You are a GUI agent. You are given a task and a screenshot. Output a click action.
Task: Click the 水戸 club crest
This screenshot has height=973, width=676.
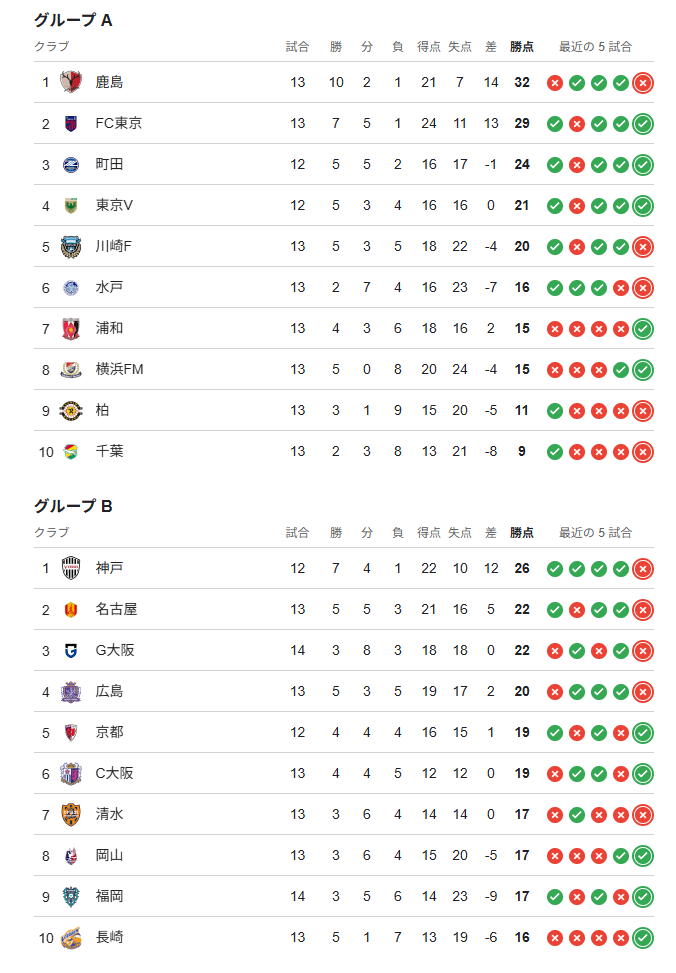coord(71,287)
